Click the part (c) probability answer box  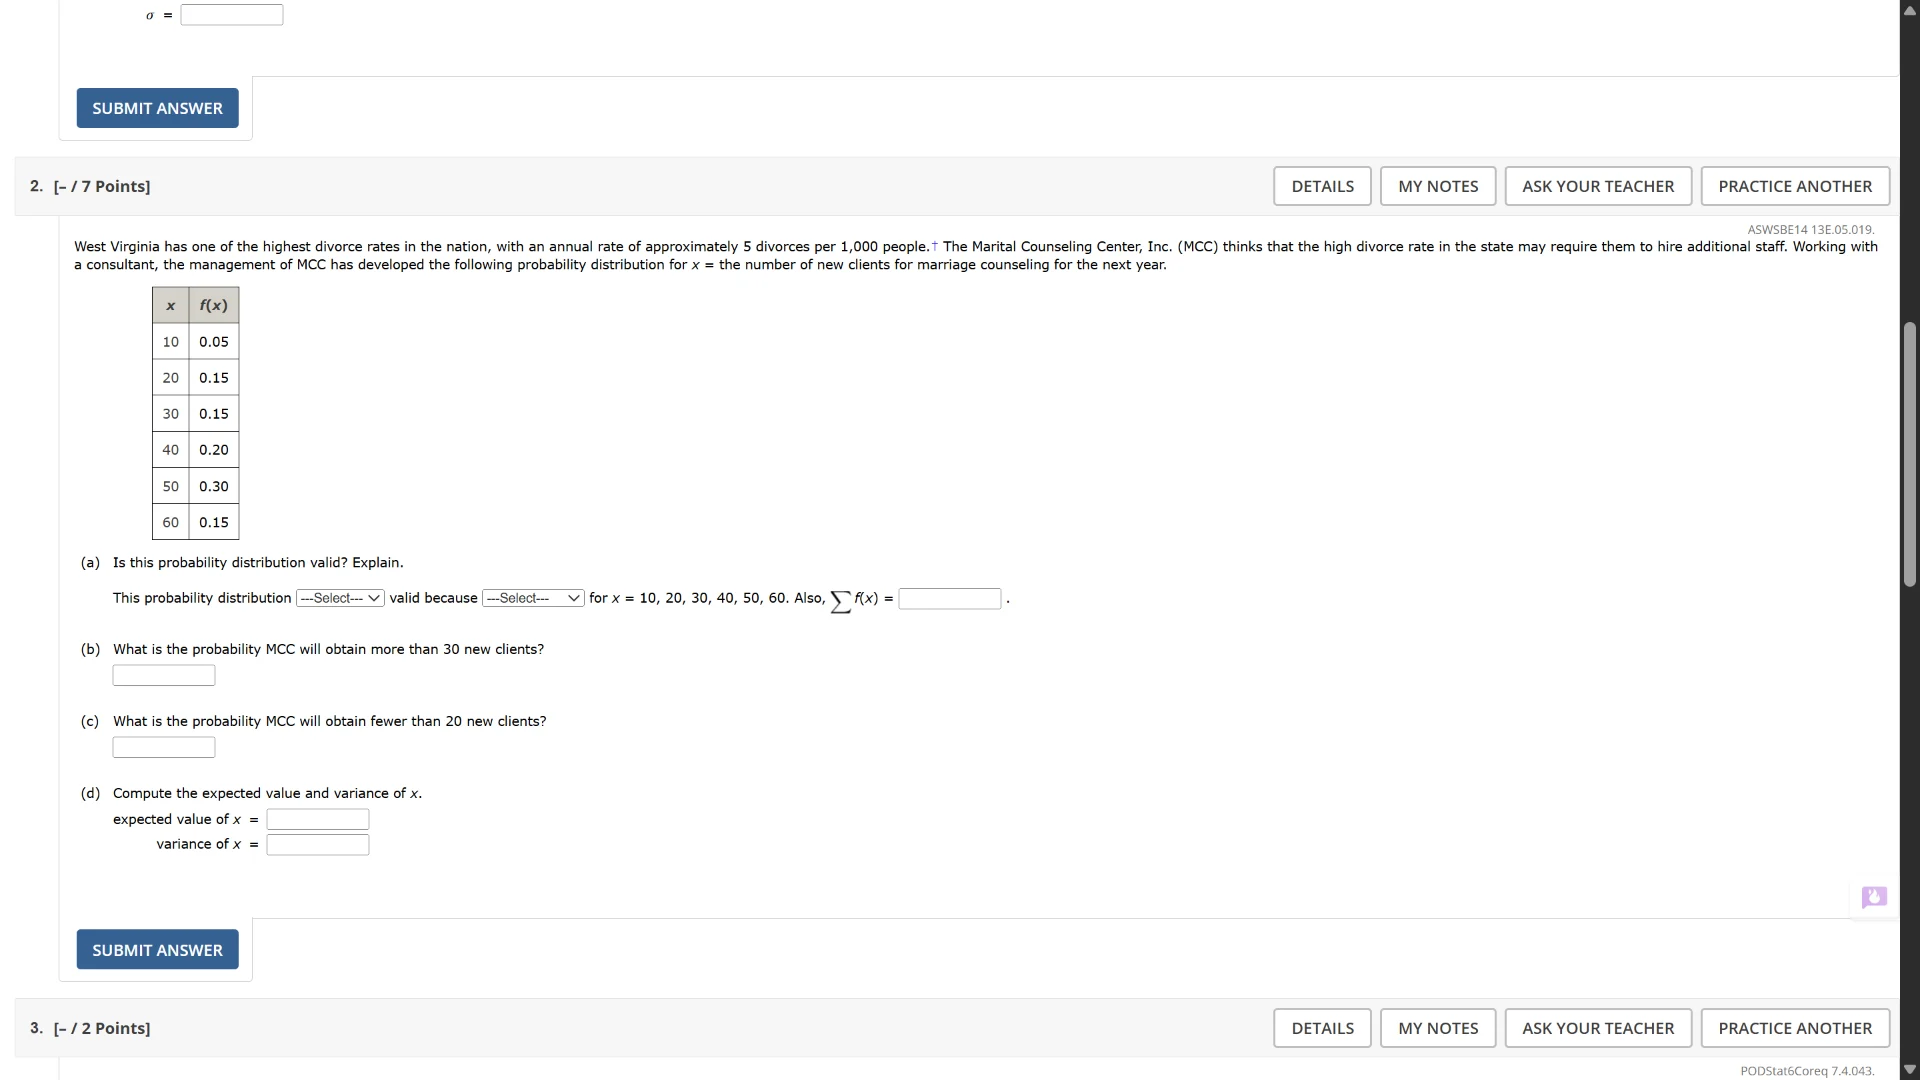164,747
